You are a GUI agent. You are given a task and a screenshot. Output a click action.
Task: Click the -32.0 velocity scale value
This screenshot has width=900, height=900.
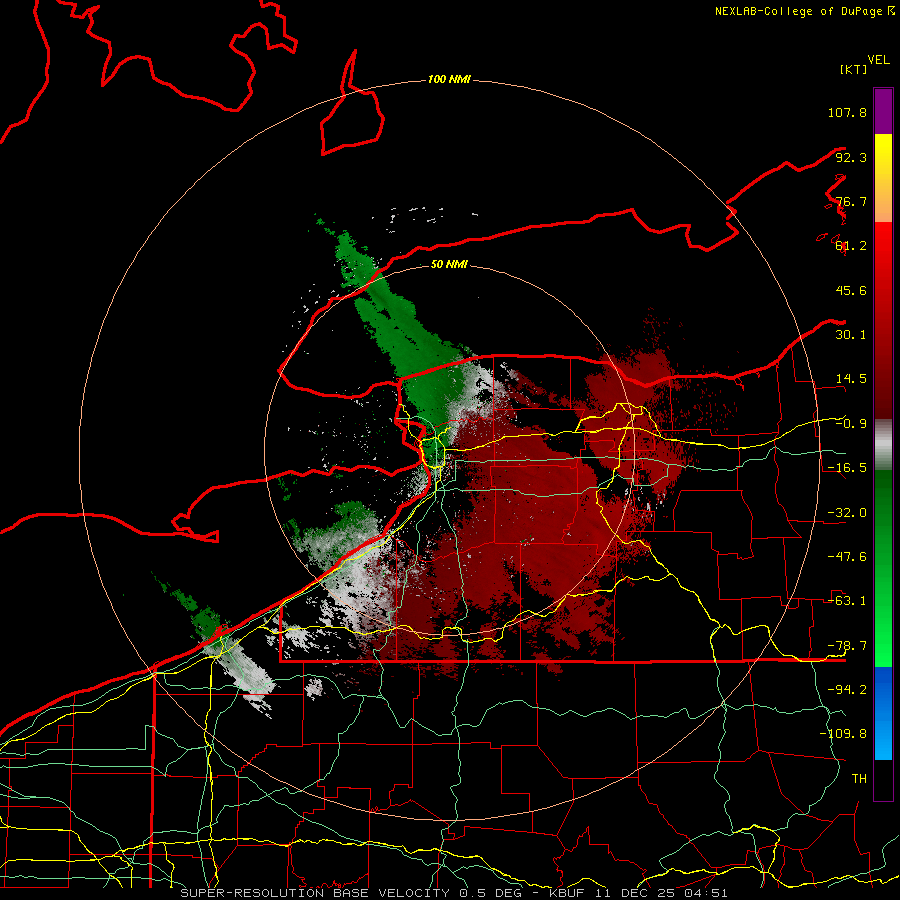(847, 513)
